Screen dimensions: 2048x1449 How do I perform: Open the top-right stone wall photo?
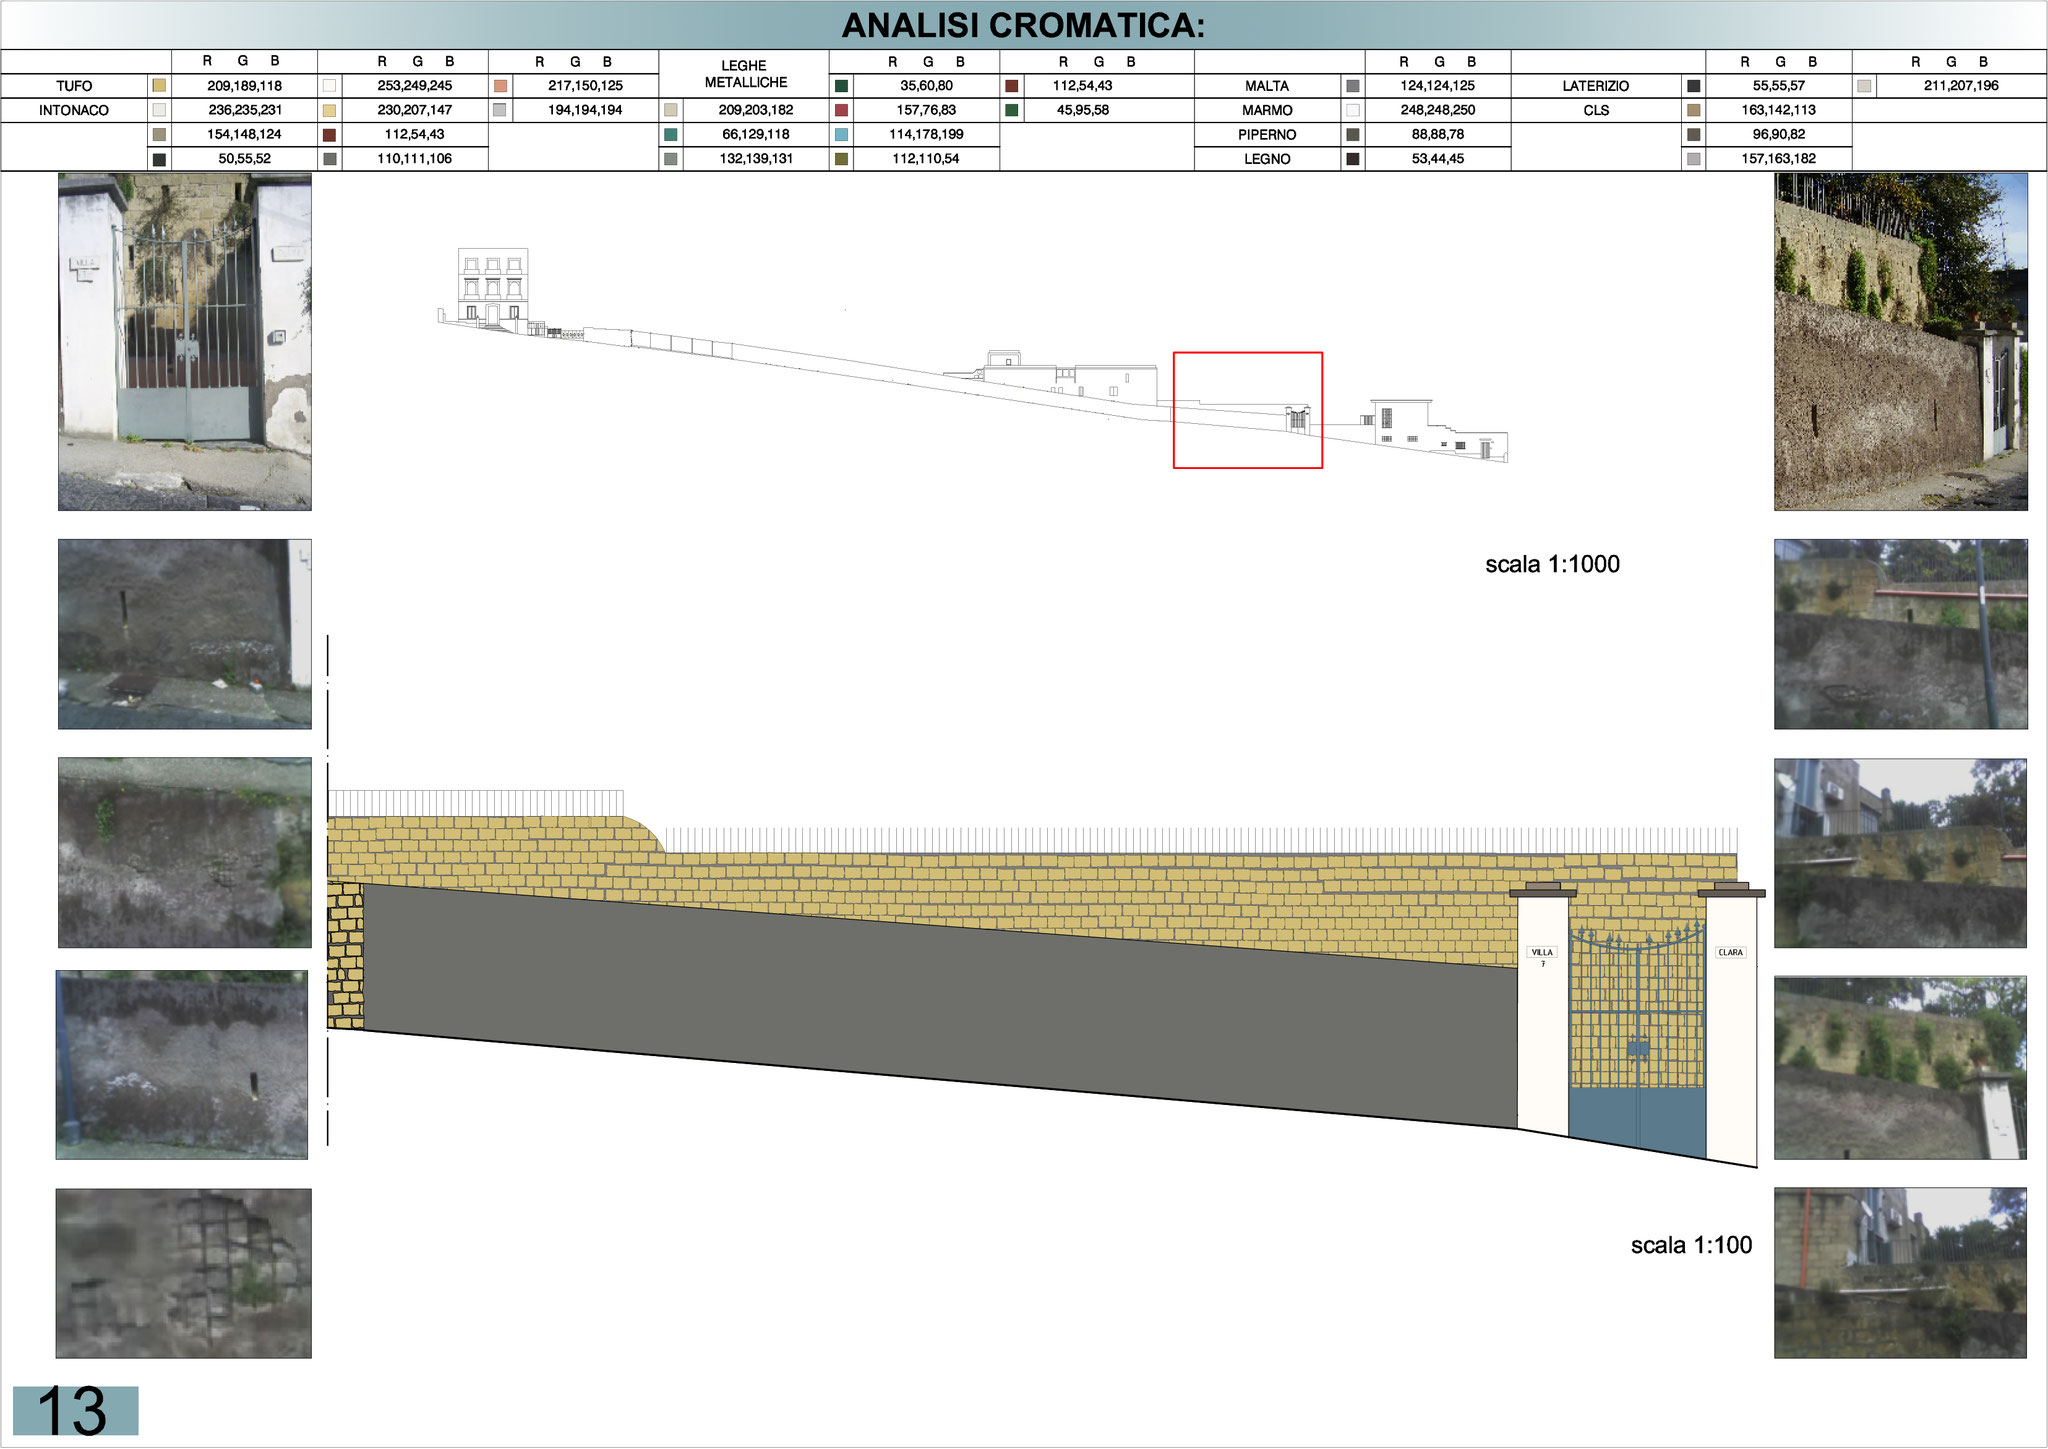point(1900,342)
